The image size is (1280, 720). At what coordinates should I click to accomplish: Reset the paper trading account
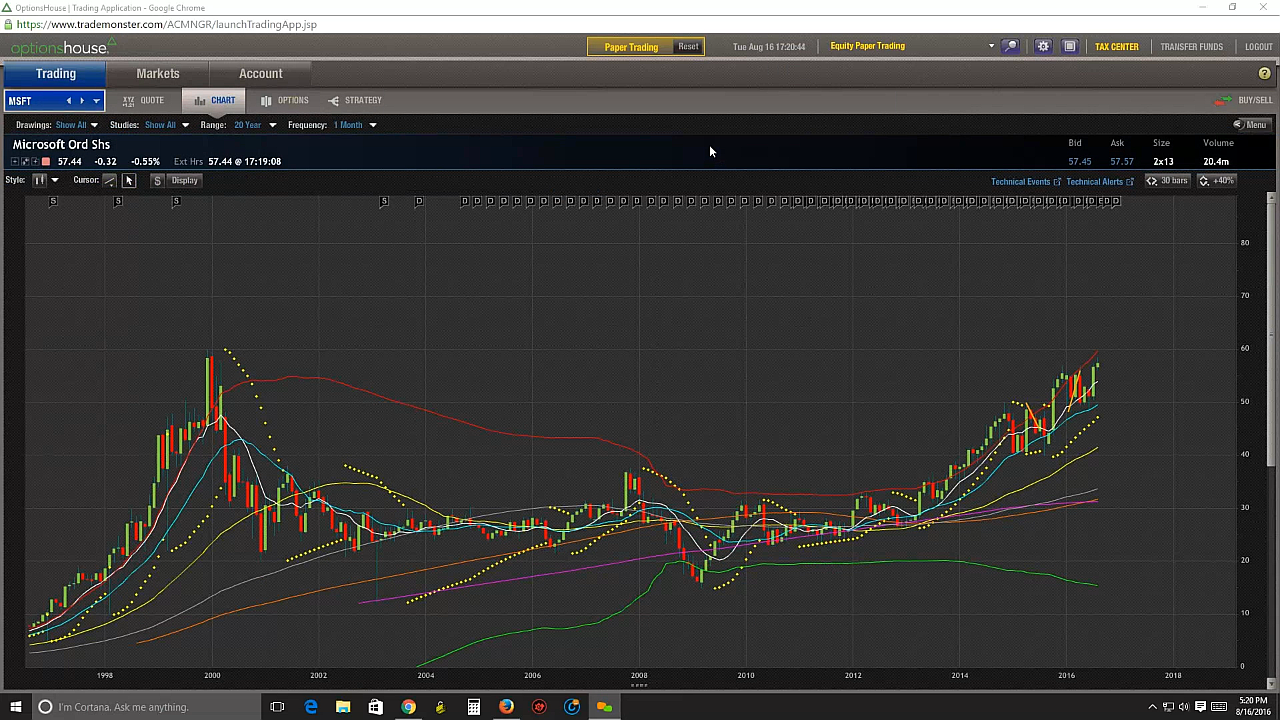point(688,46)
